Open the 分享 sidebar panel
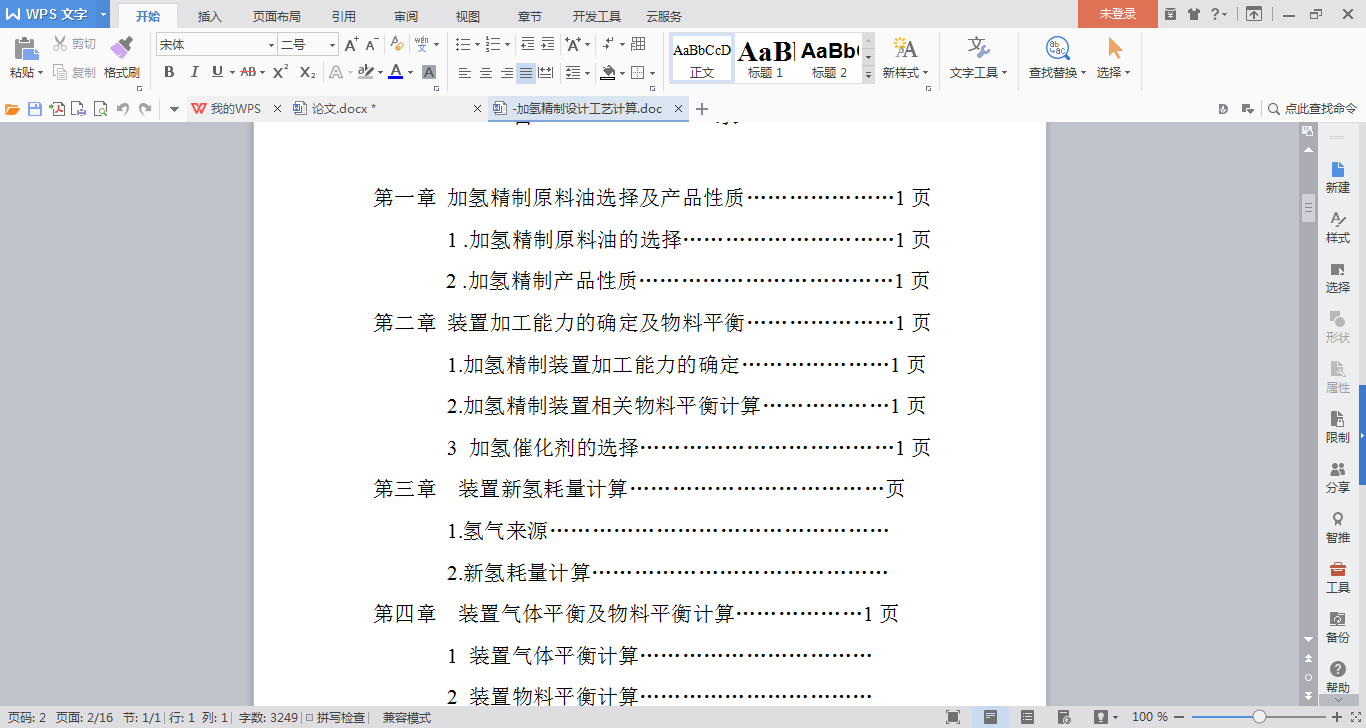 (x=1337, y=477)
